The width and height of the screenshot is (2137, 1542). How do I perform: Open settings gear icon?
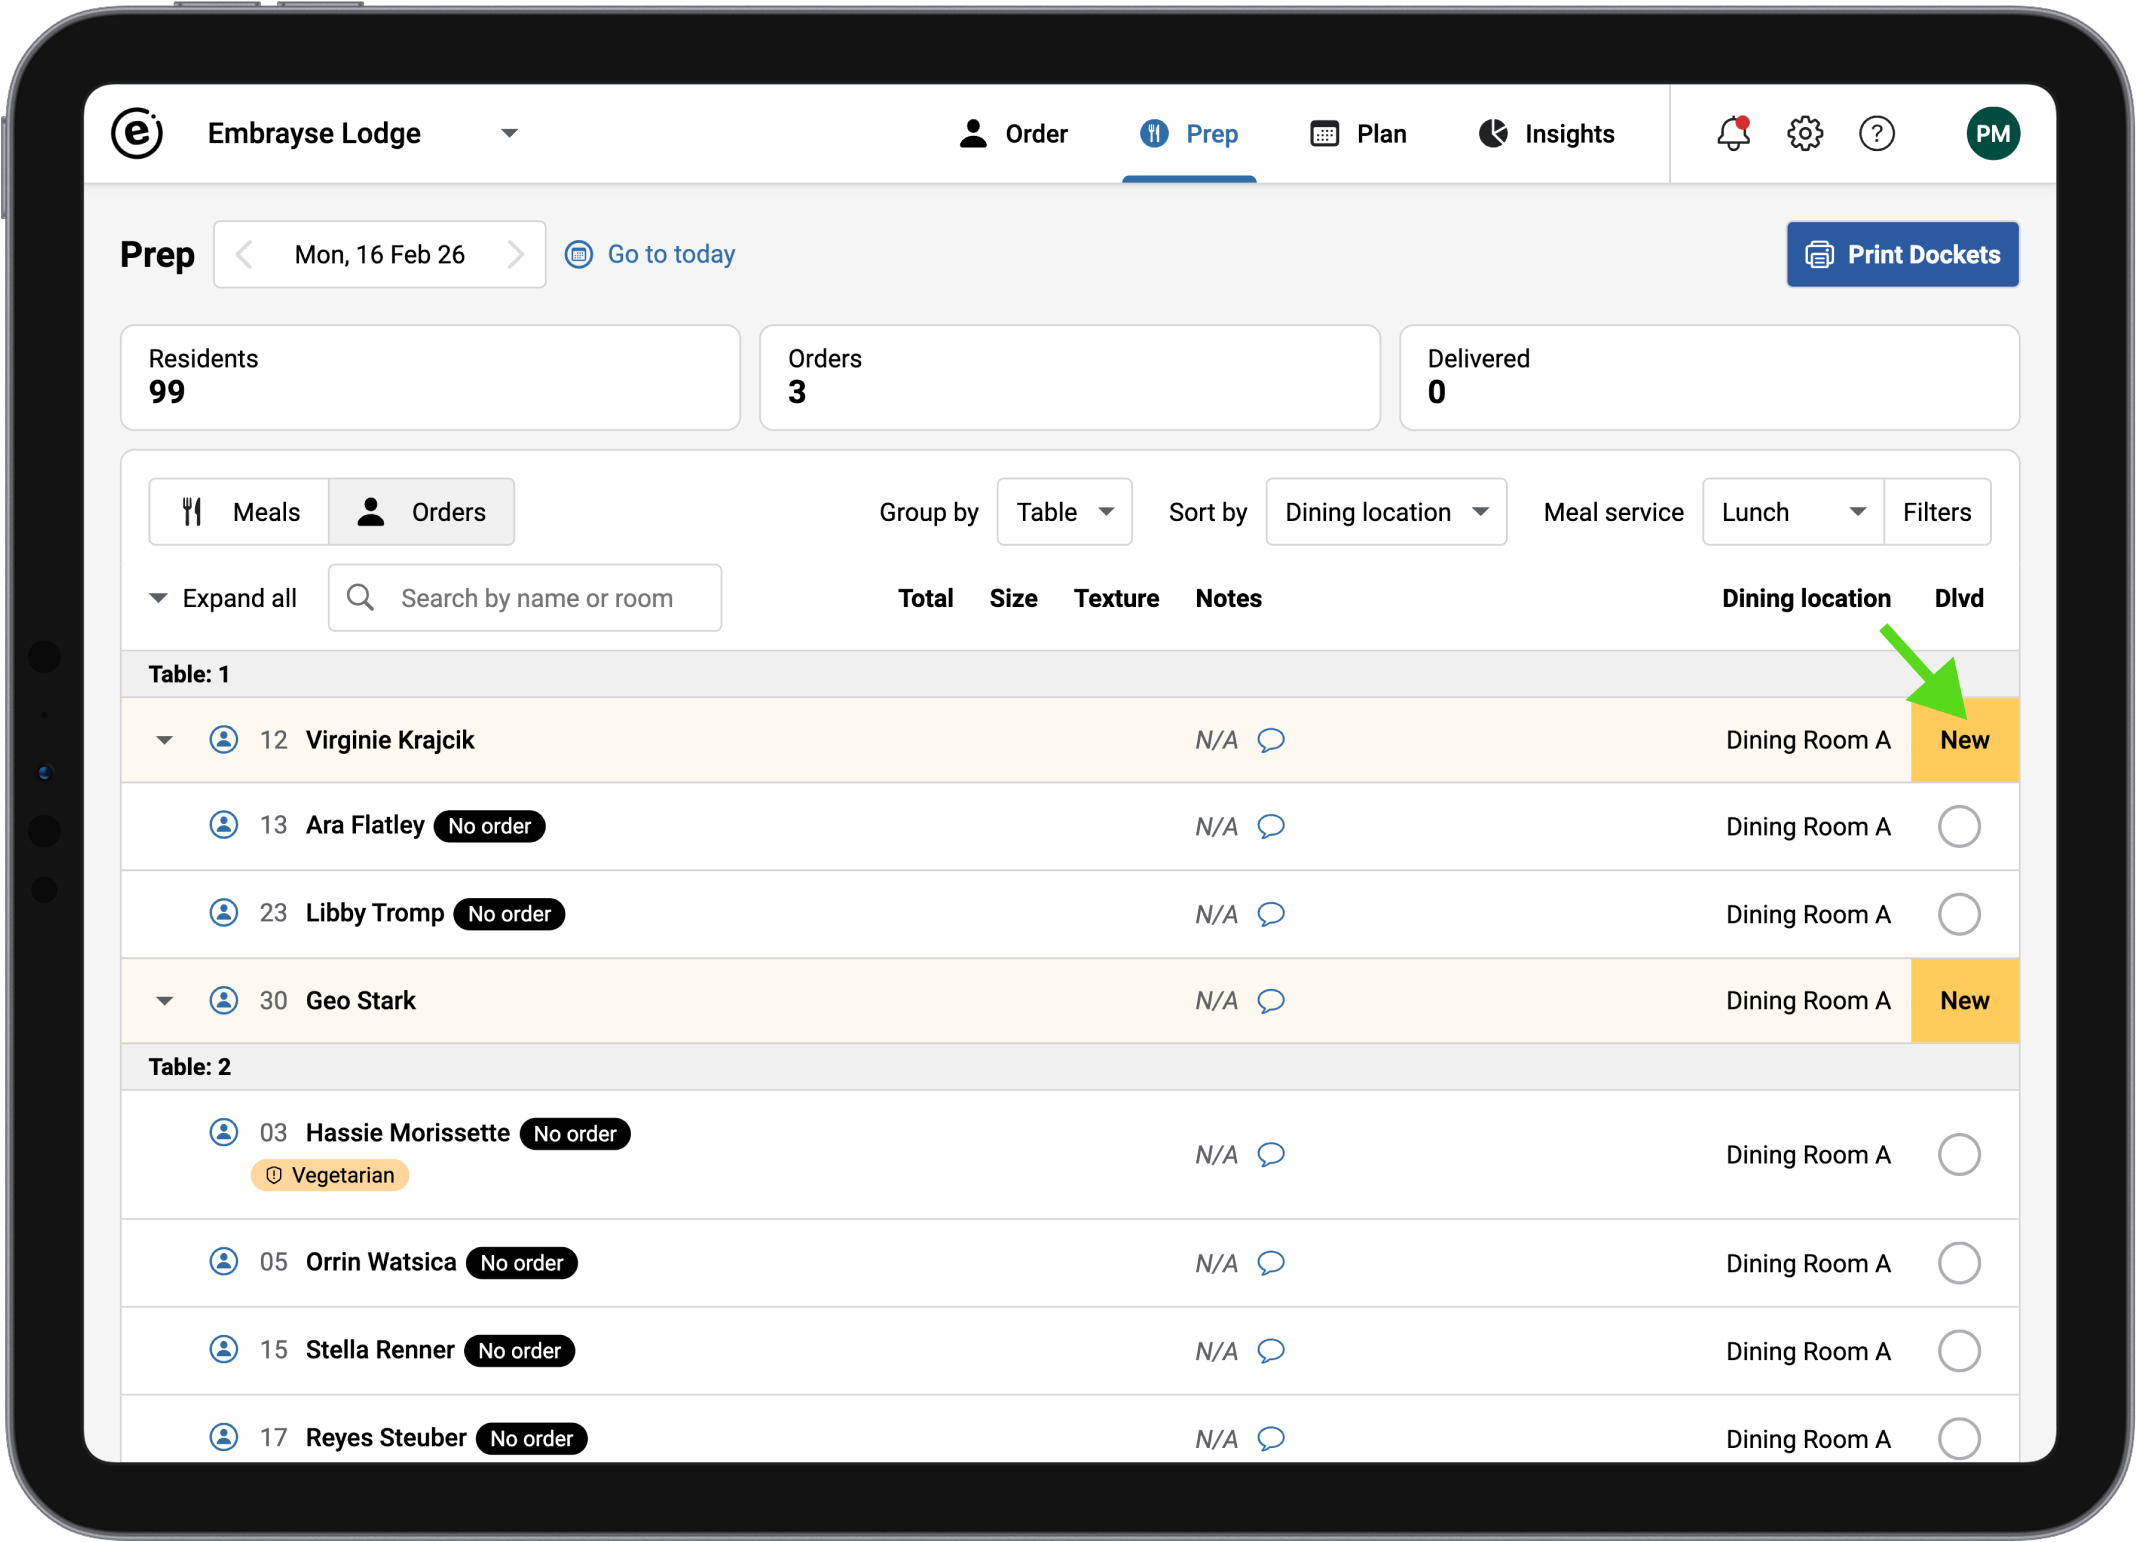click(1805, 134)
